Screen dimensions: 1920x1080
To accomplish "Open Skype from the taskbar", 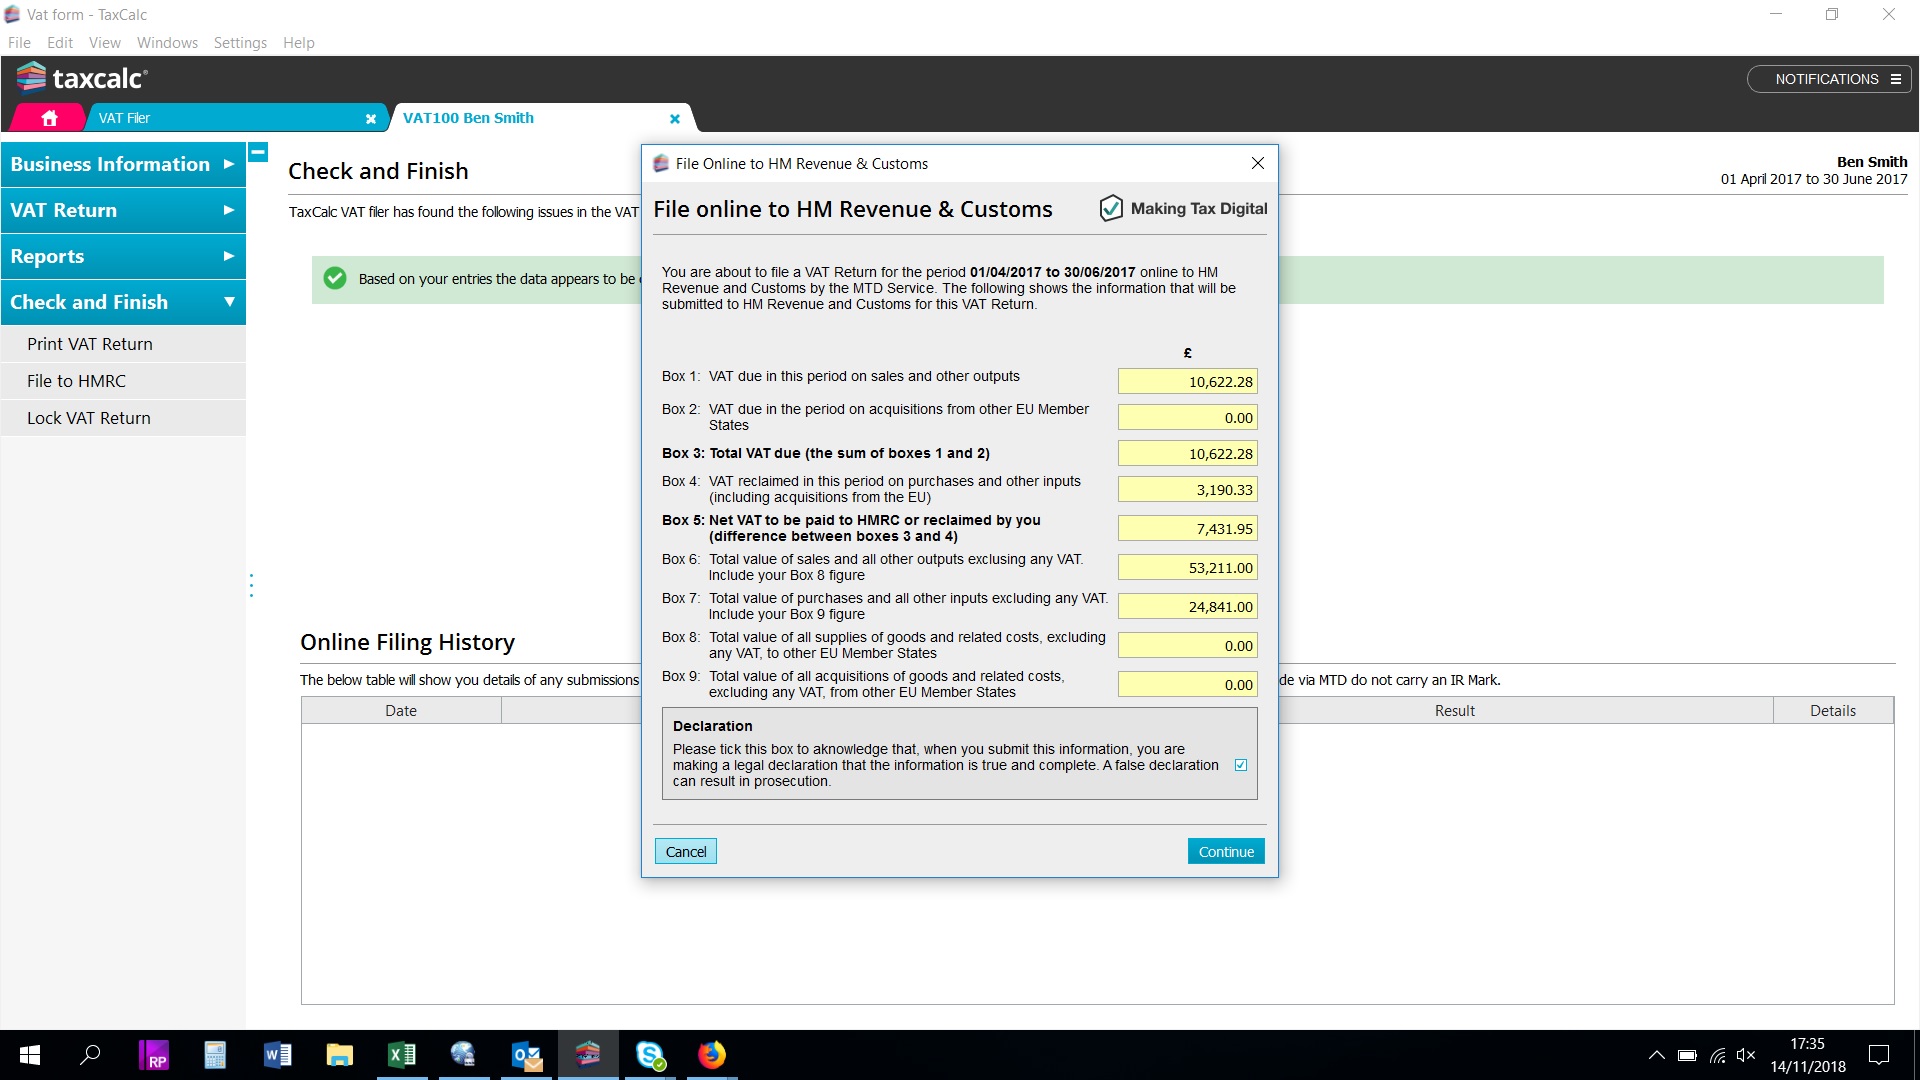I will [x=650, y=1055].
